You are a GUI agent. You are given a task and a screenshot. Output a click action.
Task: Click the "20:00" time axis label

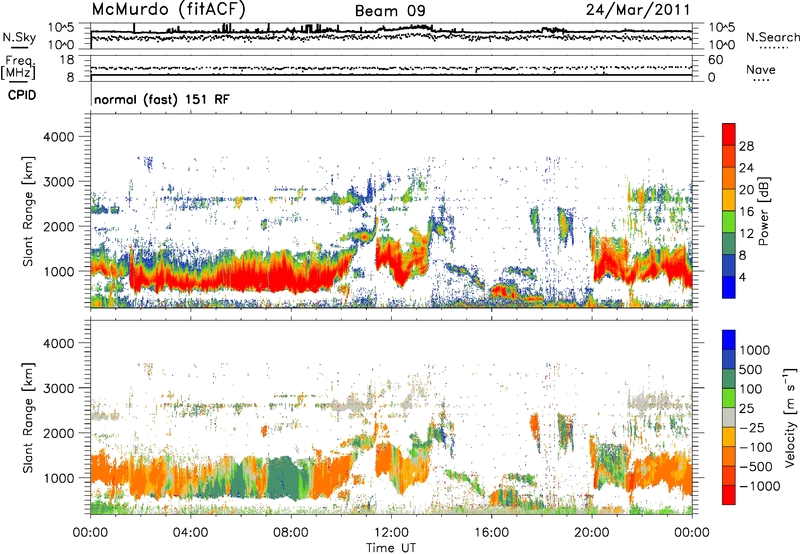coord(591,533)
